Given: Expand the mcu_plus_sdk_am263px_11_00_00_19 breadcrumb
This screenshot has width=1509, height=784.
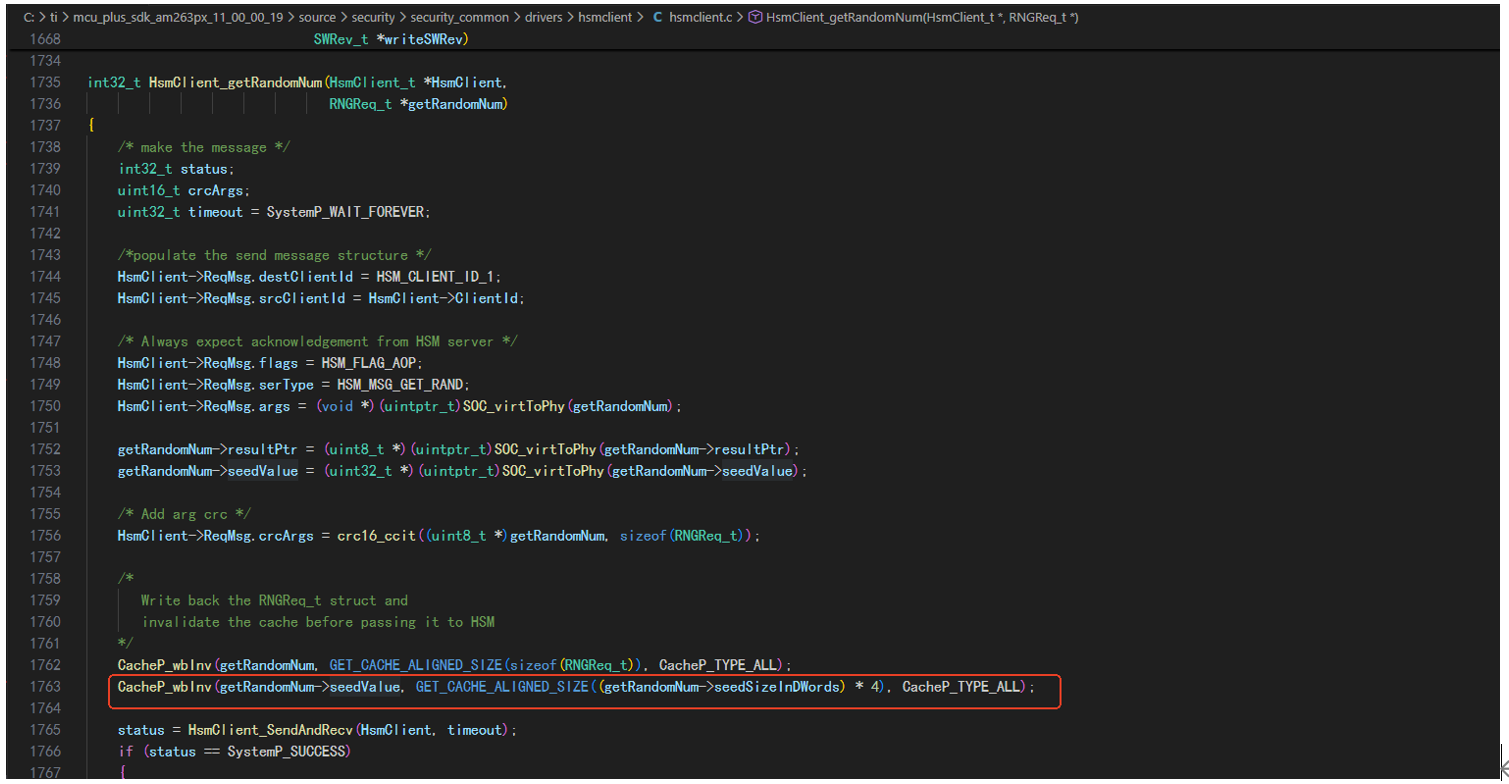Looking at the screenshot, I should pos(179,18).
